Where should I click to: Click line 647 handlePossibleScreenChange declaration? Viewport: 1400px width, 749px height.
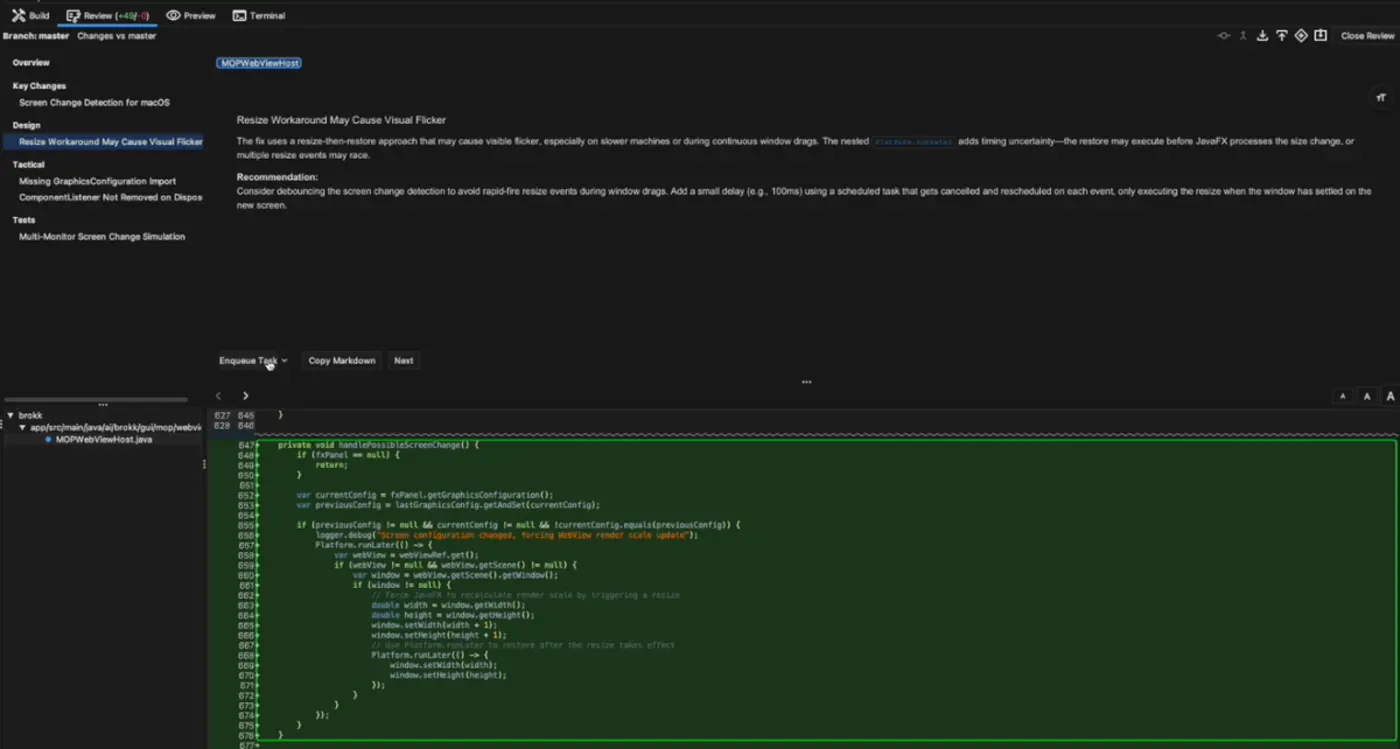pyautogui.click(x=378, y=445)
